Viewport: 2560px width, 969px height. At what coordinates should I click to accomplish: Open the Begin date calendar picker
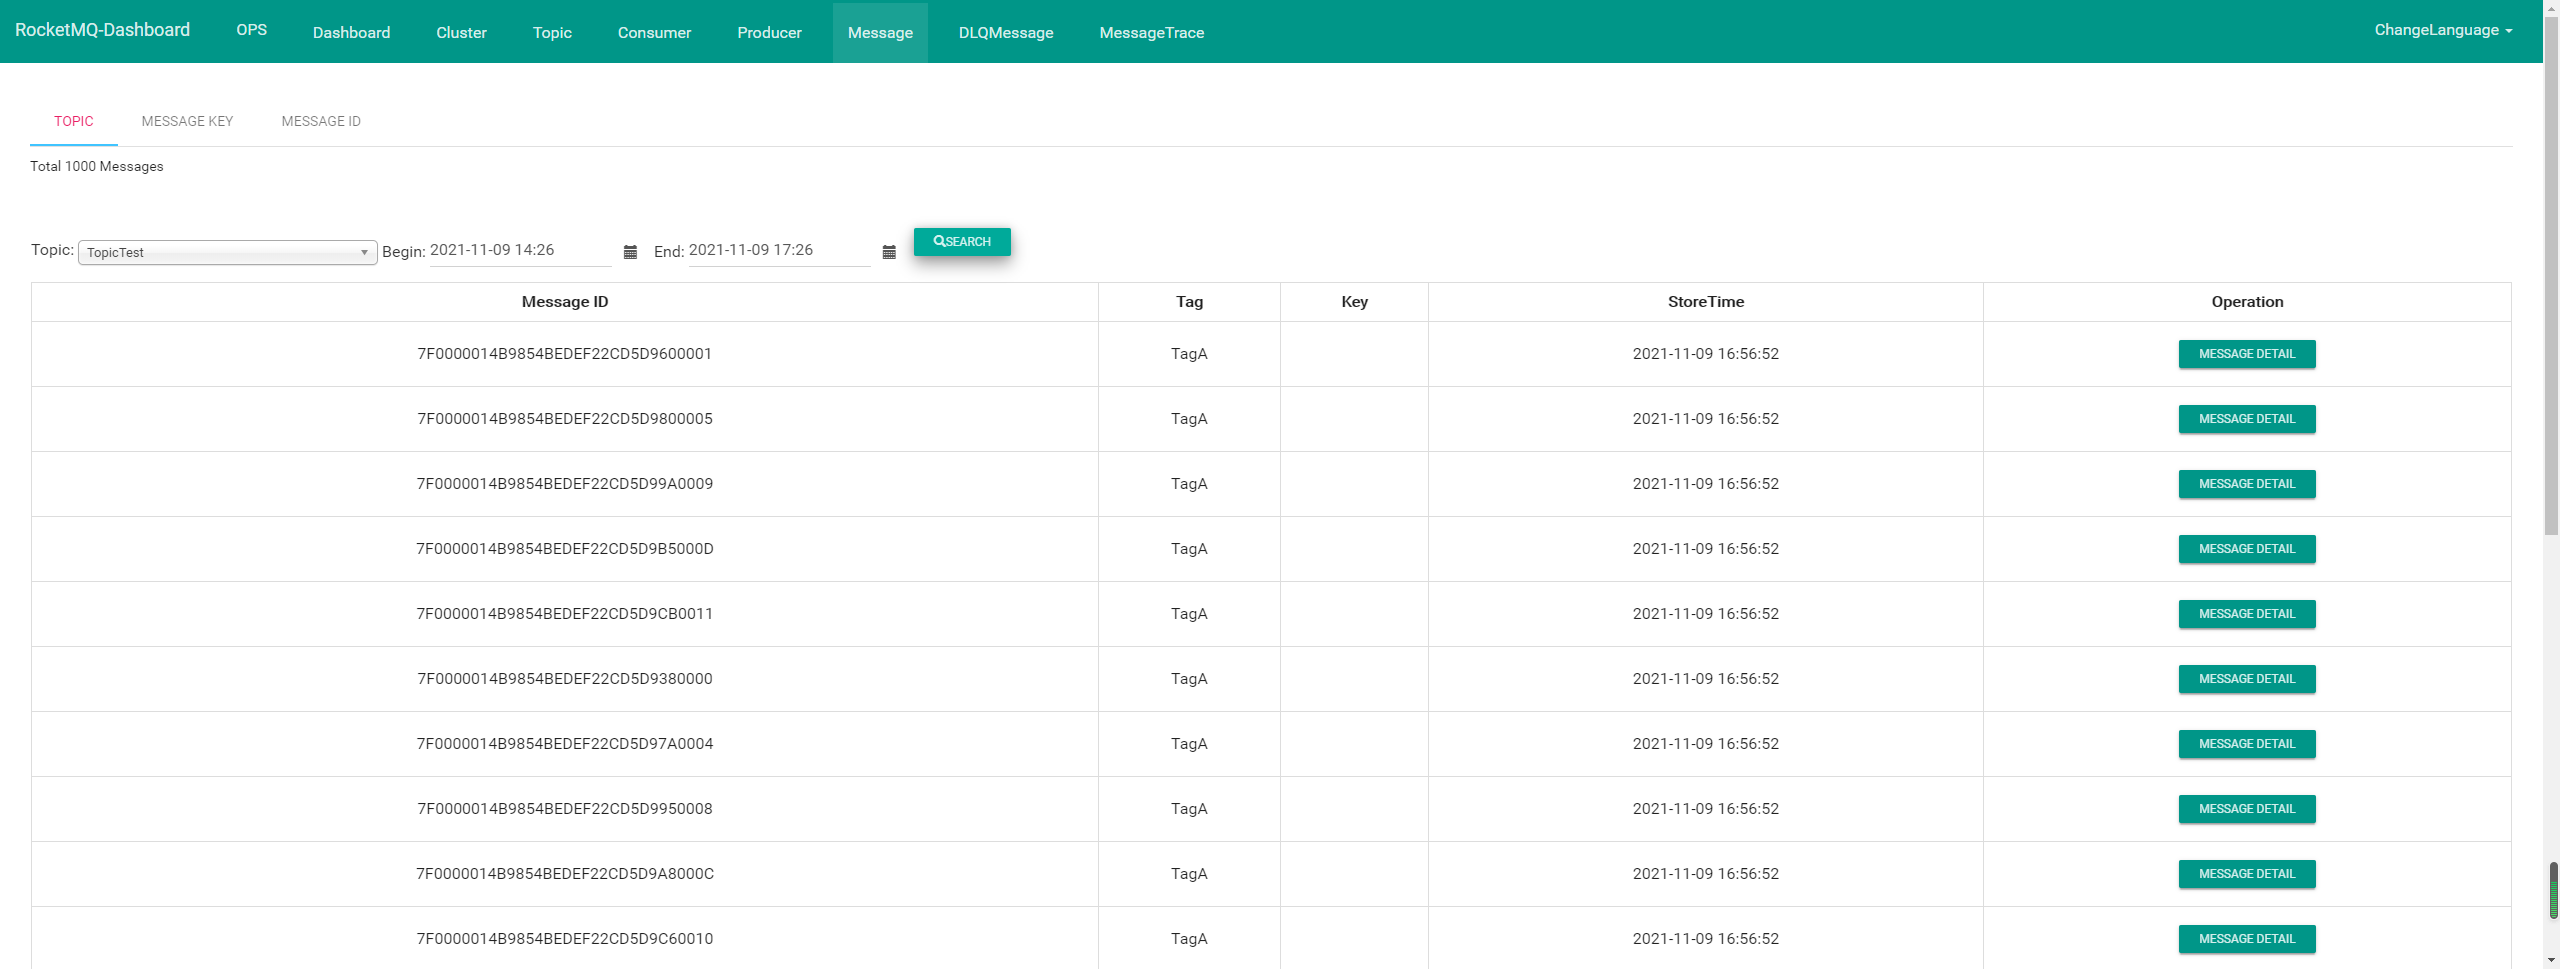click(630, 252)
